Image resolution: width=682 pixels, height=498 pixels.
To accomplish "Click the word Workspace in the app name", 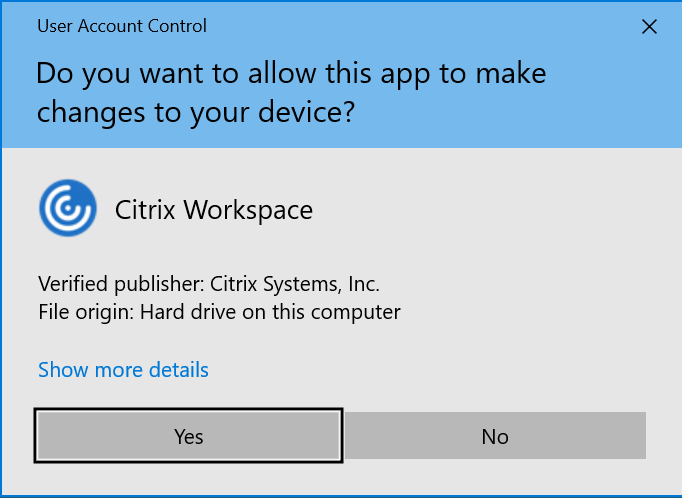I will [248, 210].
